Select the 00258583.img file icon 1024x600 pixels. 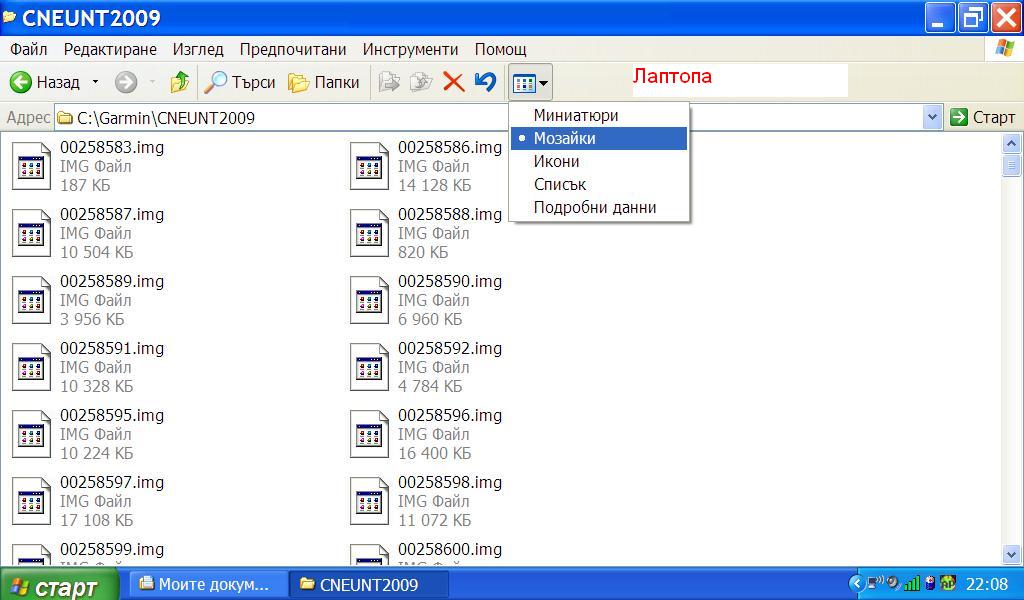click(32, 166)
